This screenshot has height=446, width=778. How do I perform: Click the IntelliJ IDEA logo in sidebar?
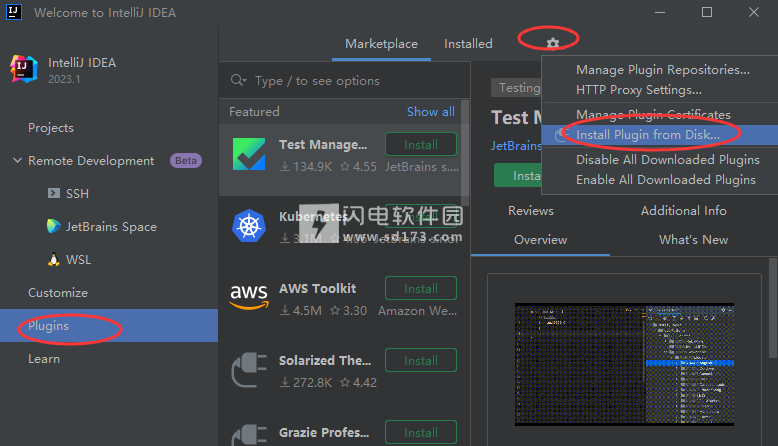click(24, 69)
